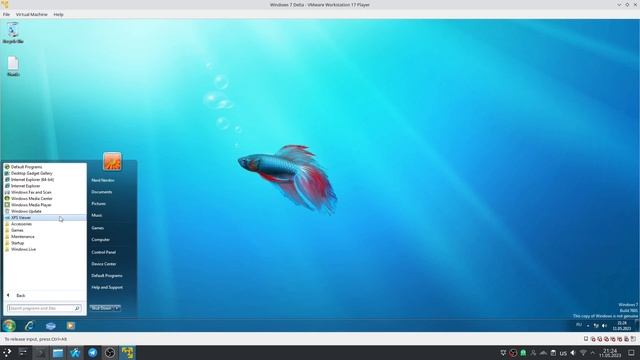Image resolution: width=640 pixels, height=360 pixels.
Task: Open KDE application launcher on host panel
Action: tap(7, 353)
